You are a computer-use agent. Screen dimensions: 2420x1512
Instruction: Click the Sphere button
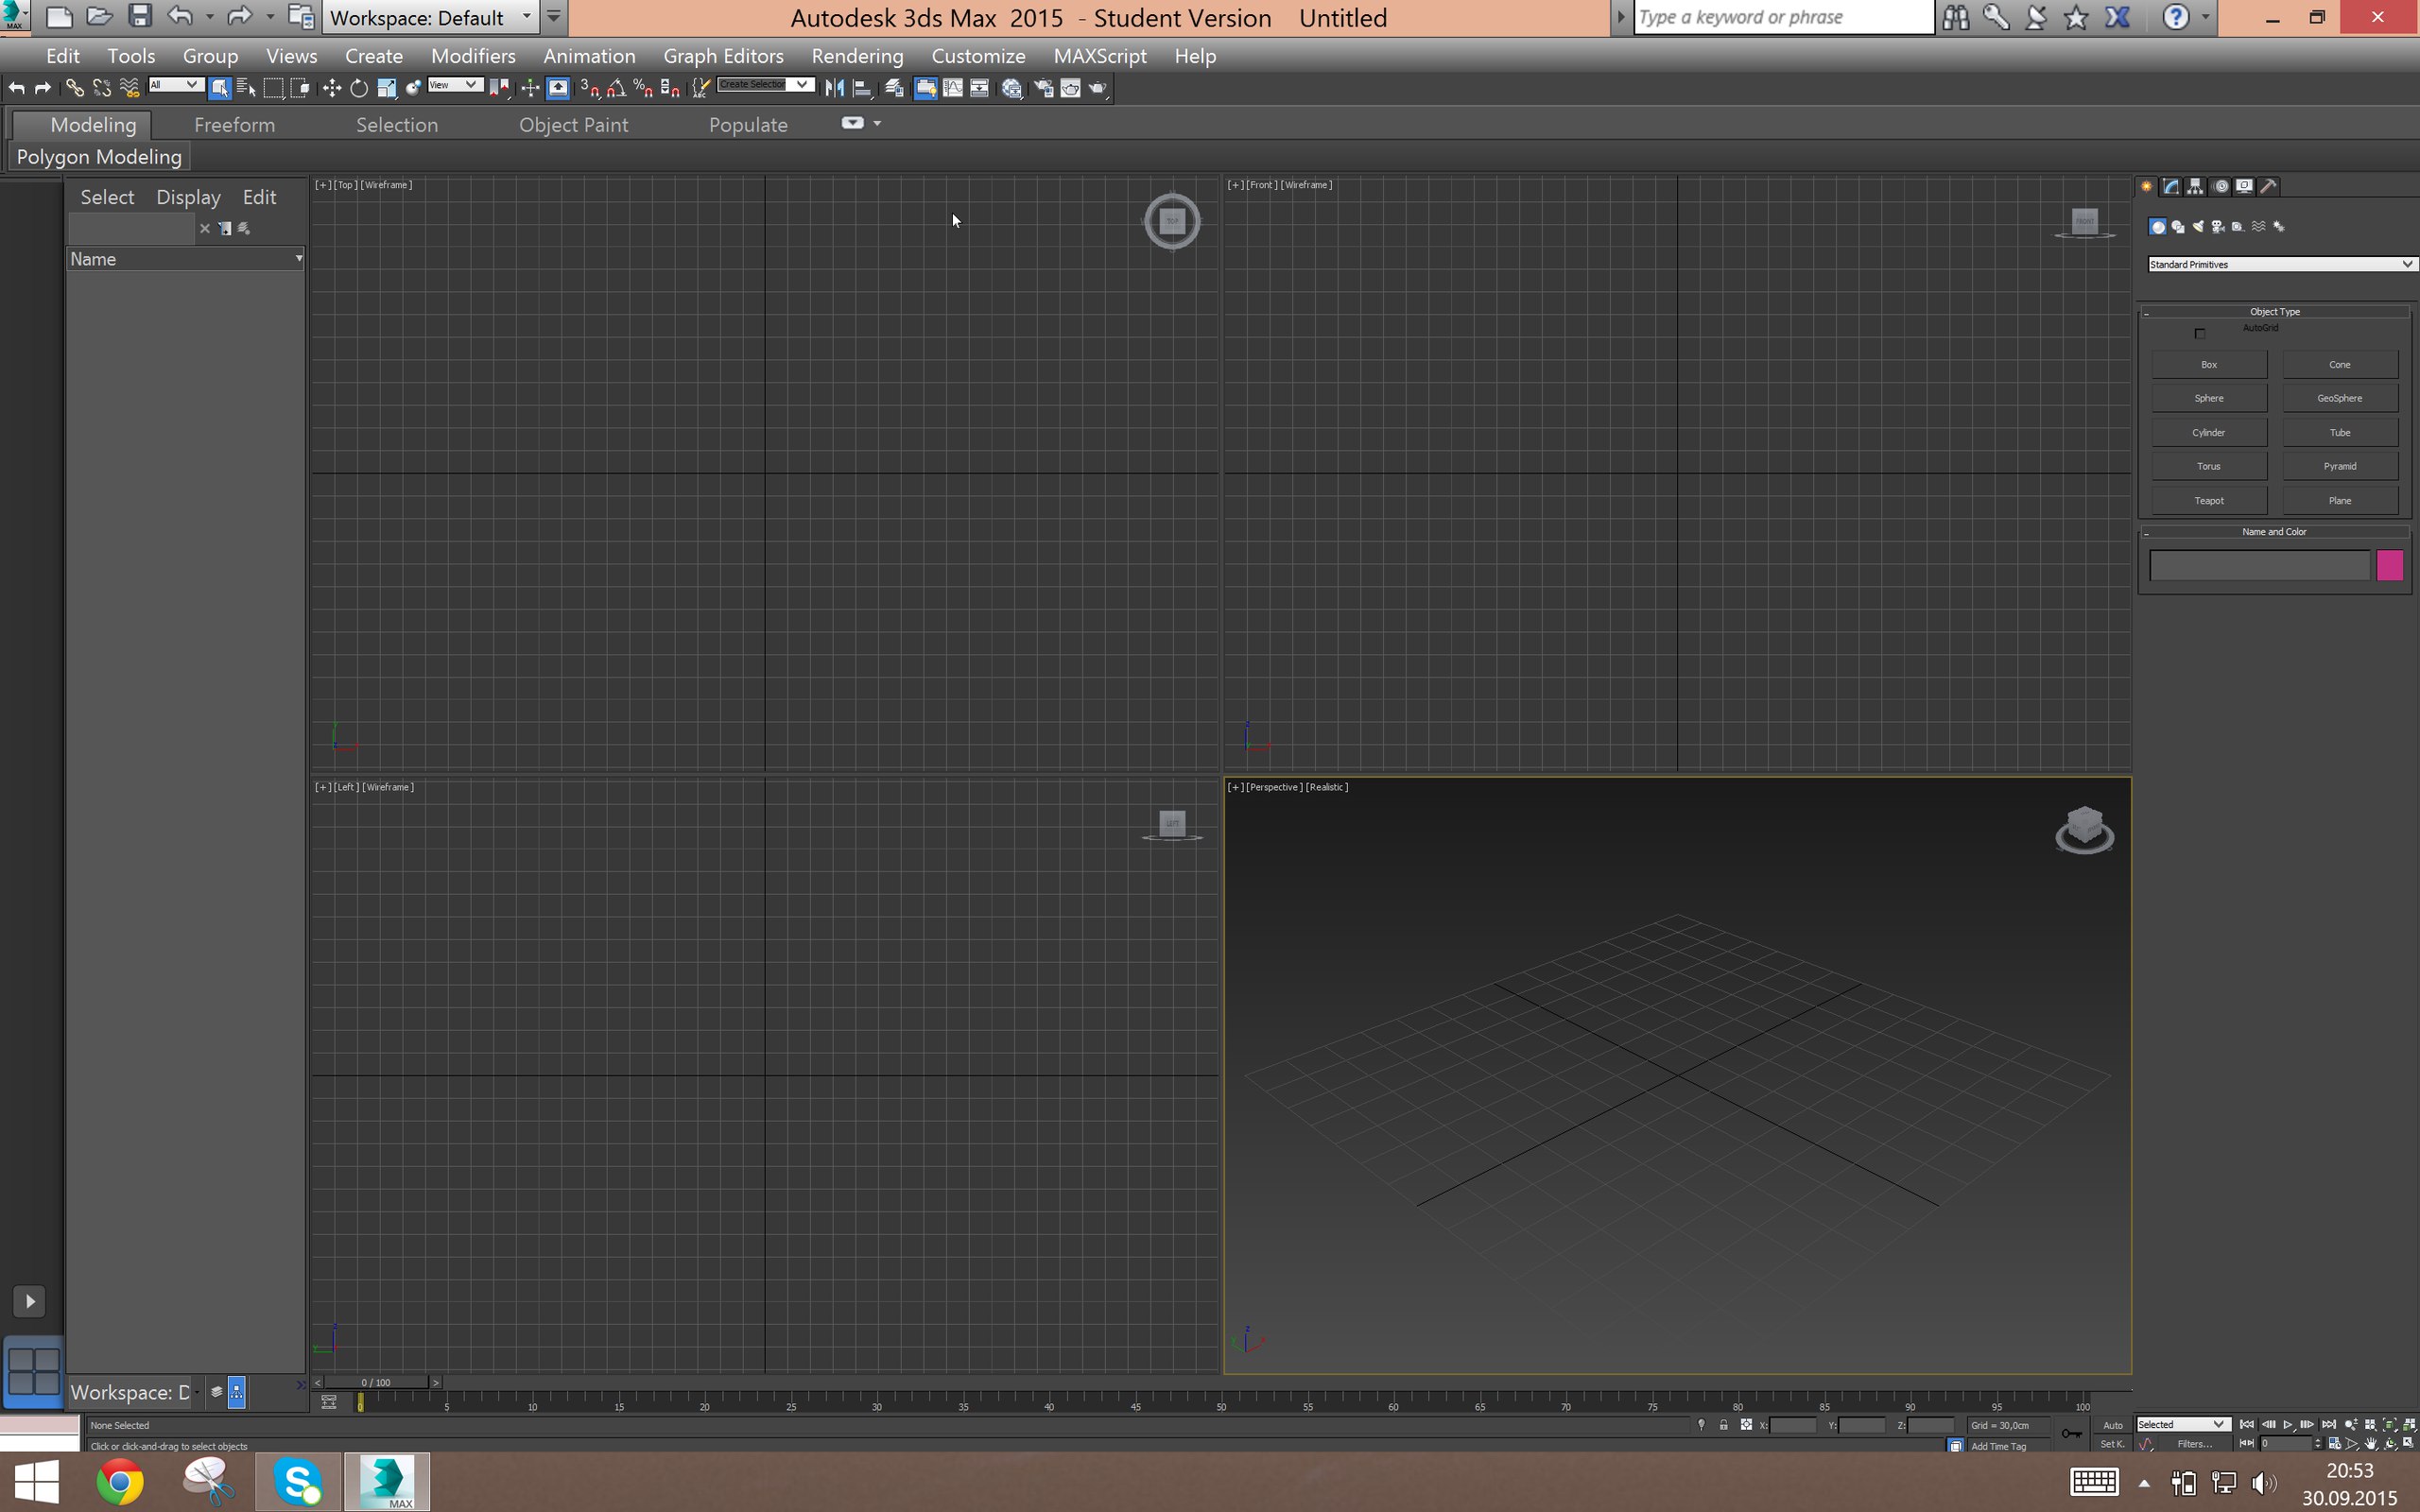pos(2209,399)
